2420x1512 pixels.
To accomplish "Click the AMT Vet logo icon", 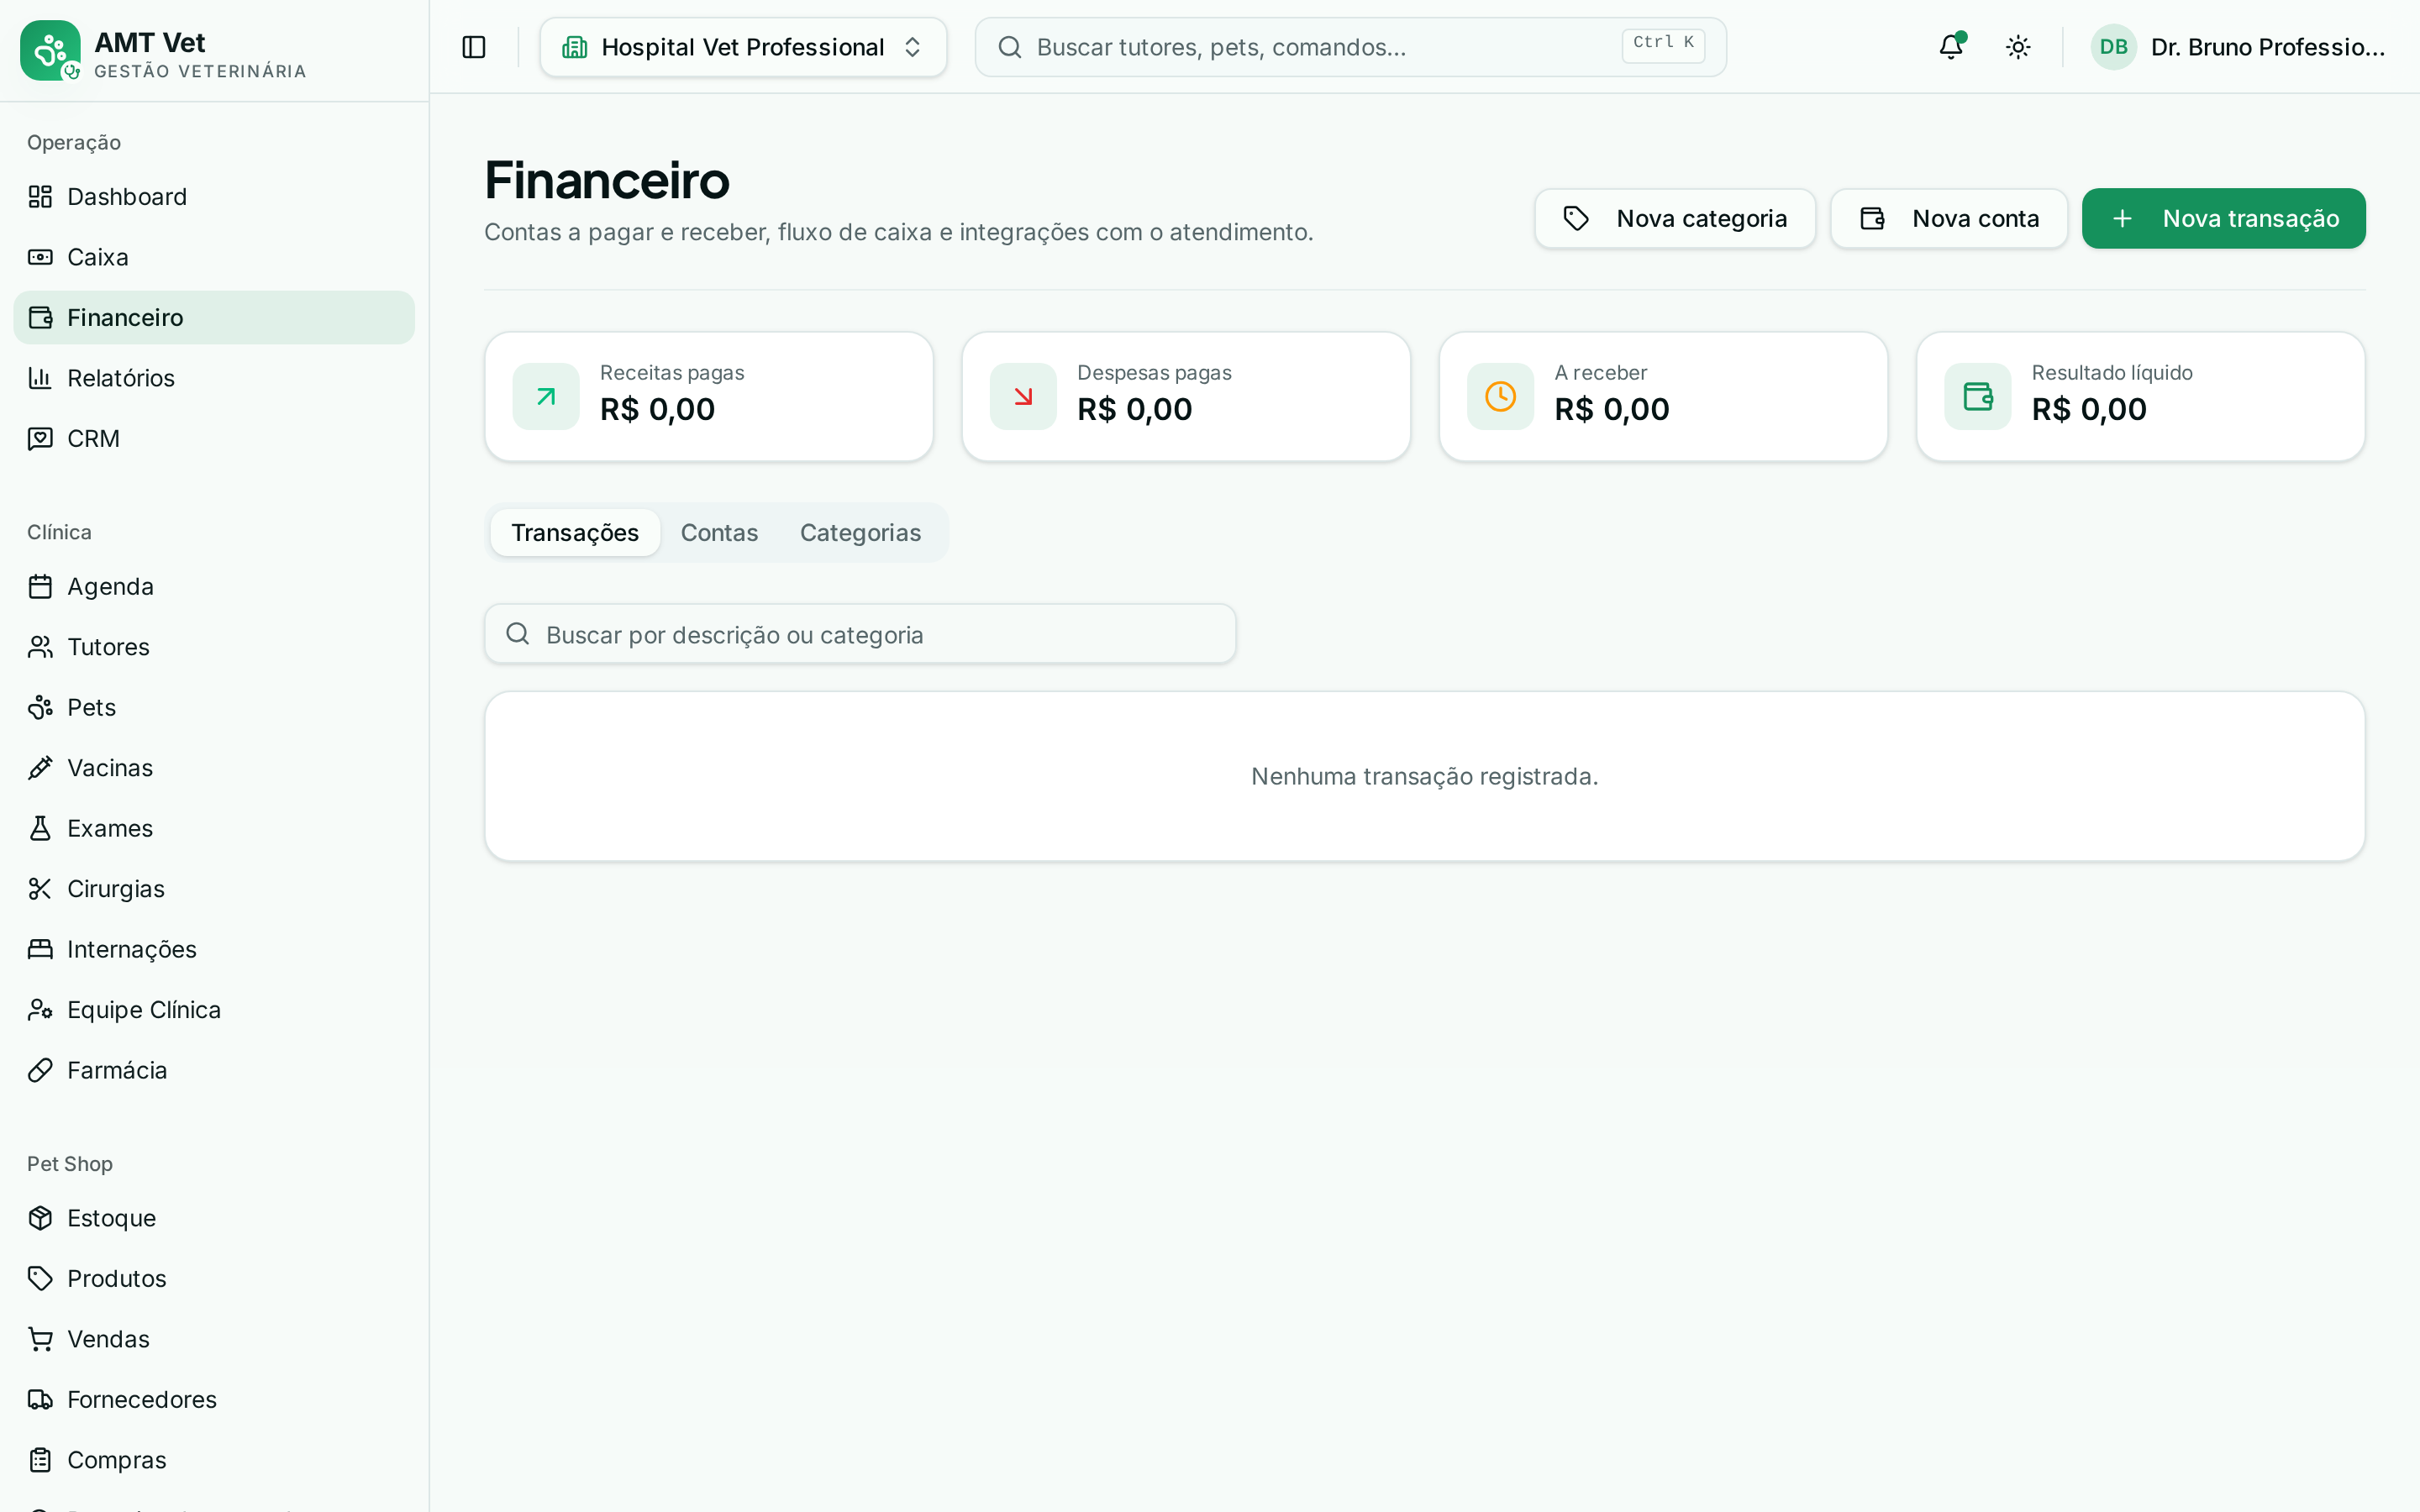I will click(50, 50).
